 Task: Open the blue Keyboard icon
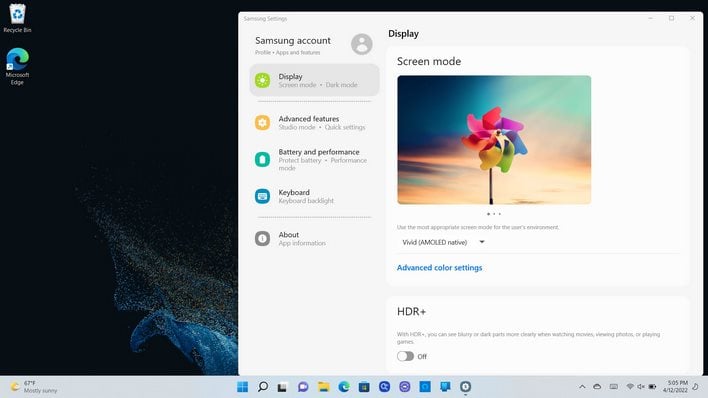pos(262,196)
